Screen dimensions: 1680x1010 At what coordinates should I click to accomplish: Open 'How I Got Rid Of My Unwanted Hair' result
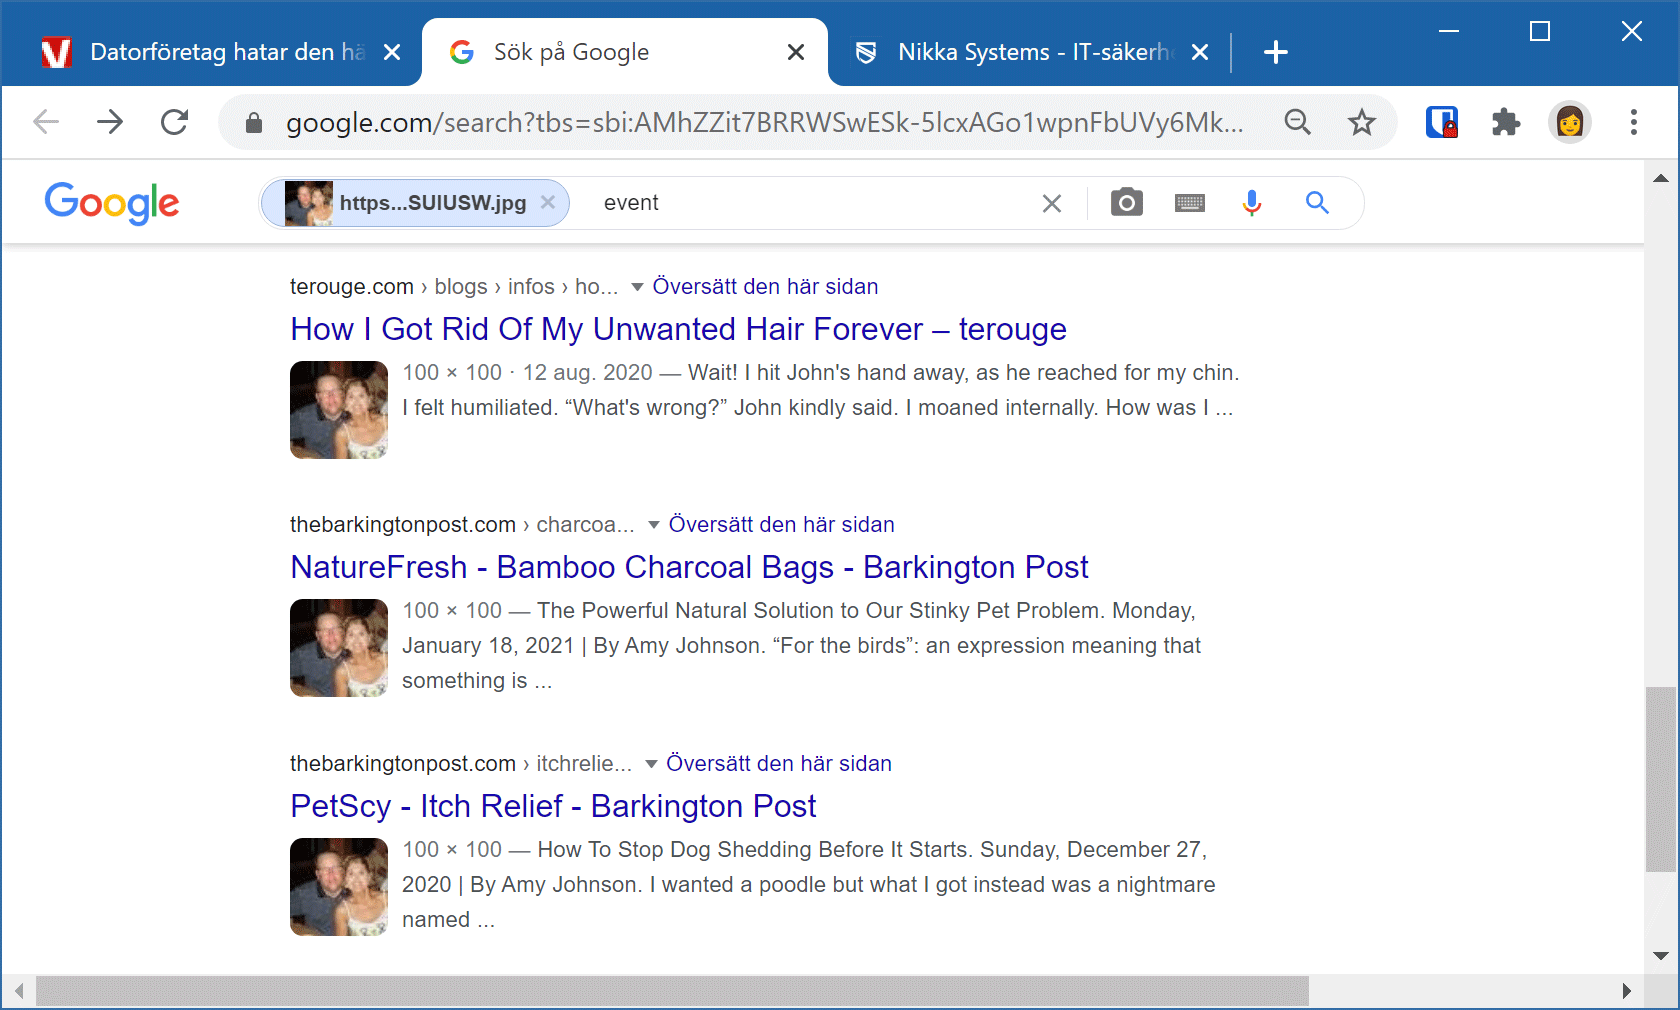[x=678, y=329]
